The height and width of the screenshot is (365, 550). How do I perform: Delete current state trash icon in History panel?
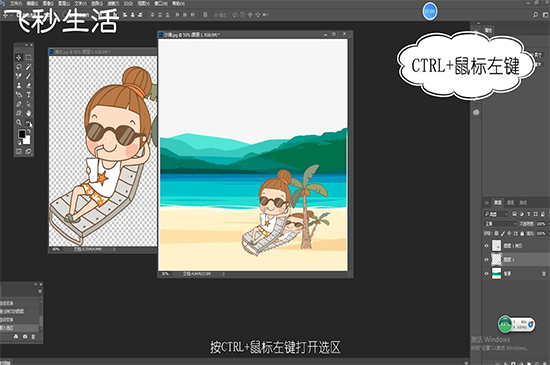click(33, 337)
